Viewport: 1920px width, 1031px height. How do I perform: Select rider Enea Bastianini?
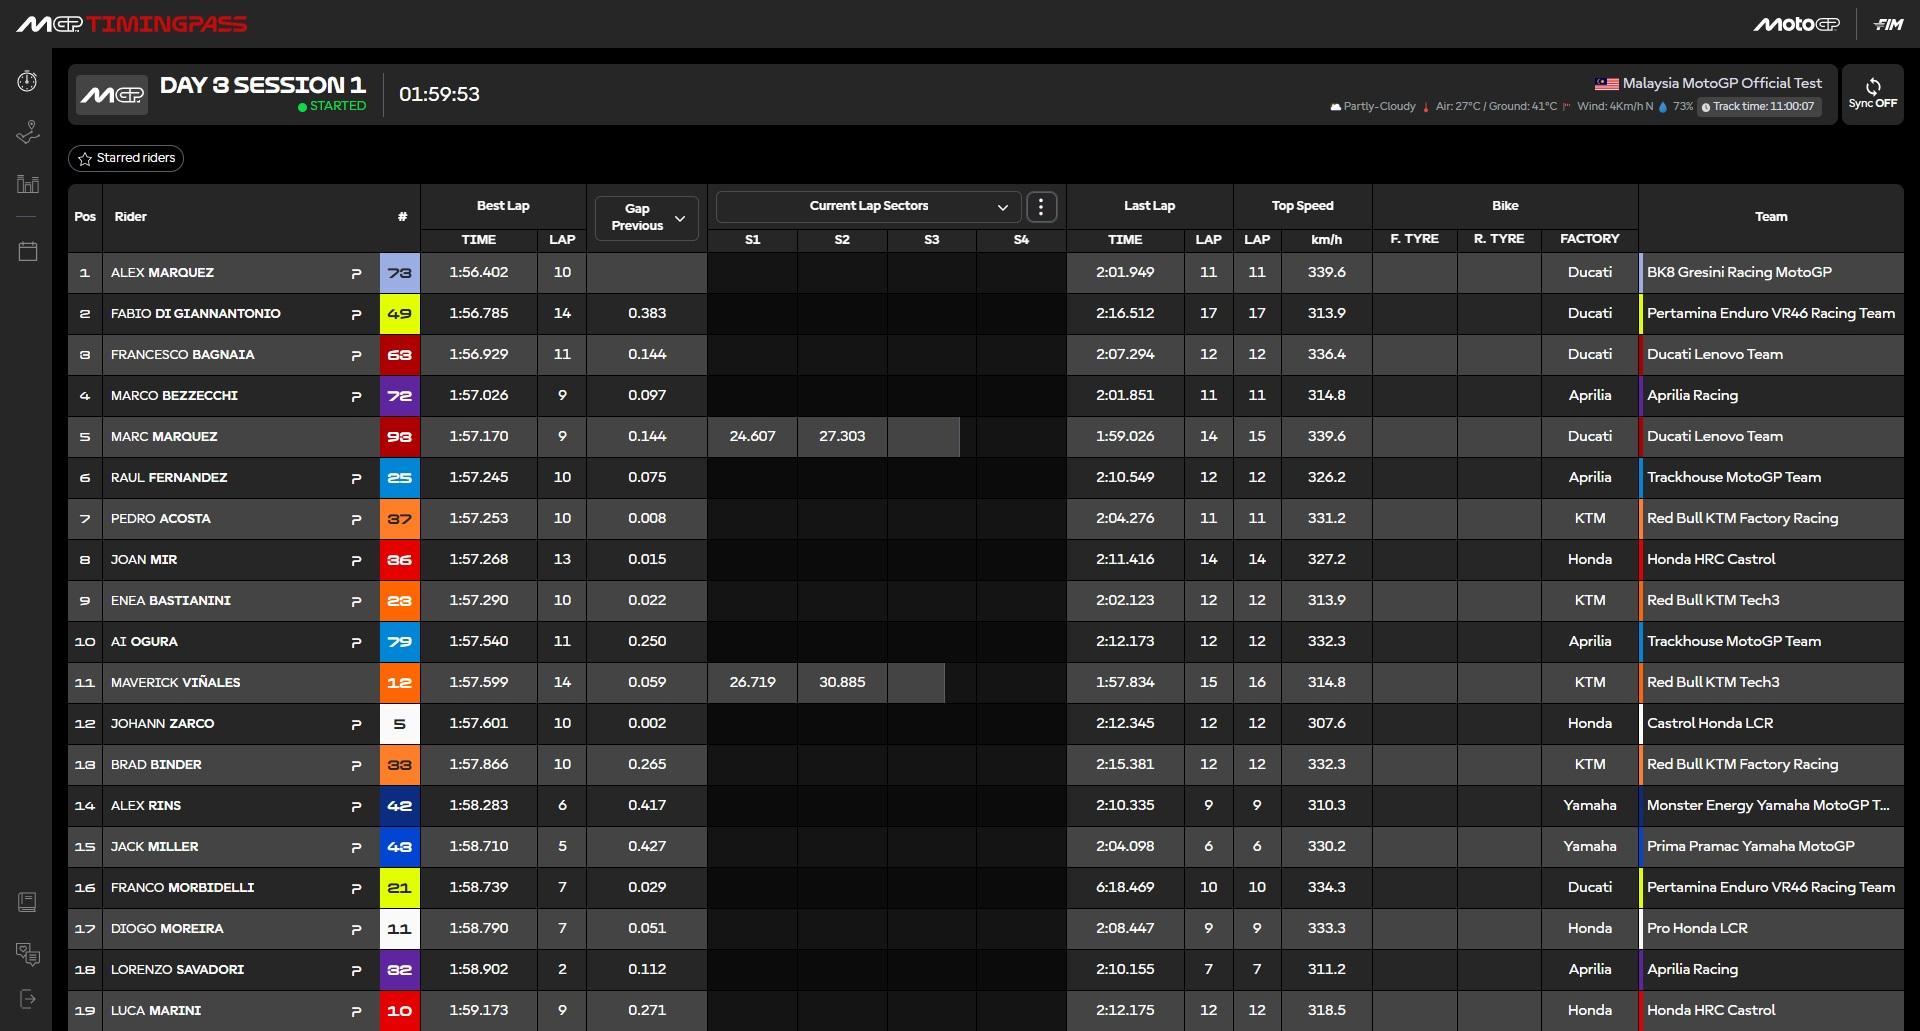click(x=171, y=601)
